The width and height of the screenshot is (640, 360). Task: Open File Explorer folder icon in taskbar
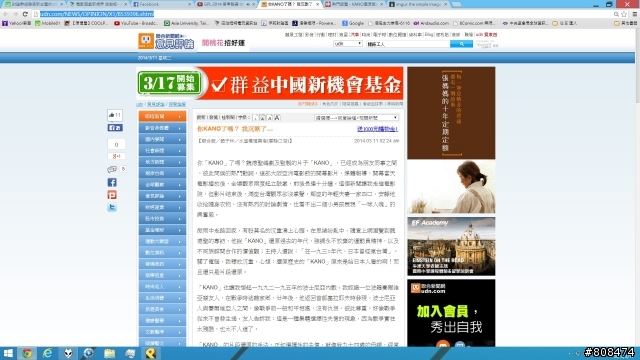[109, 353]
